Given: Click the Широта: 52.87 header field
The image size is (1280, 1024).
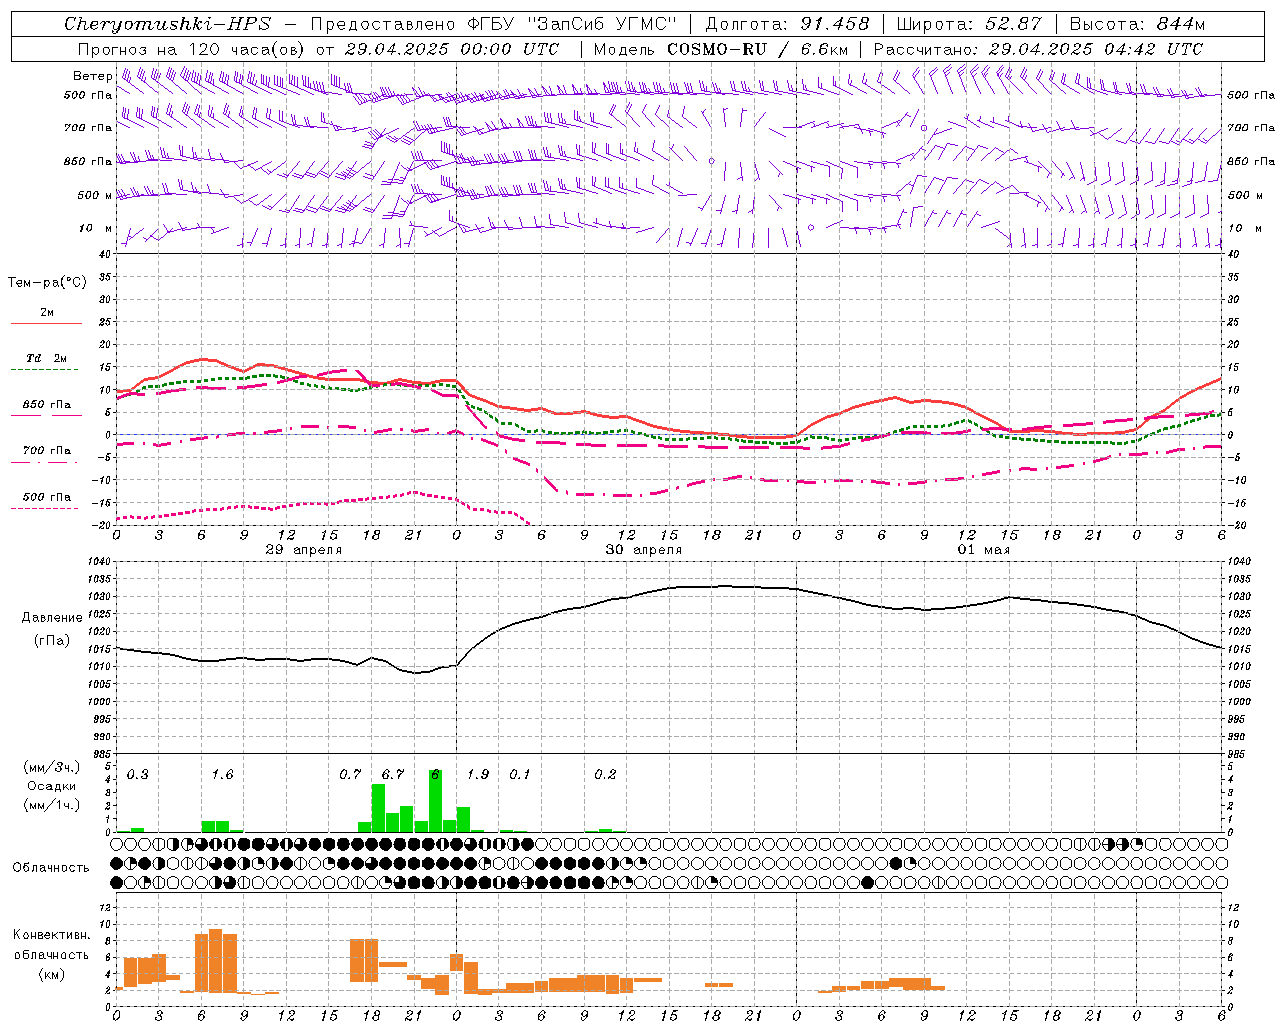Looking at the screenshot, I should 969,24.
